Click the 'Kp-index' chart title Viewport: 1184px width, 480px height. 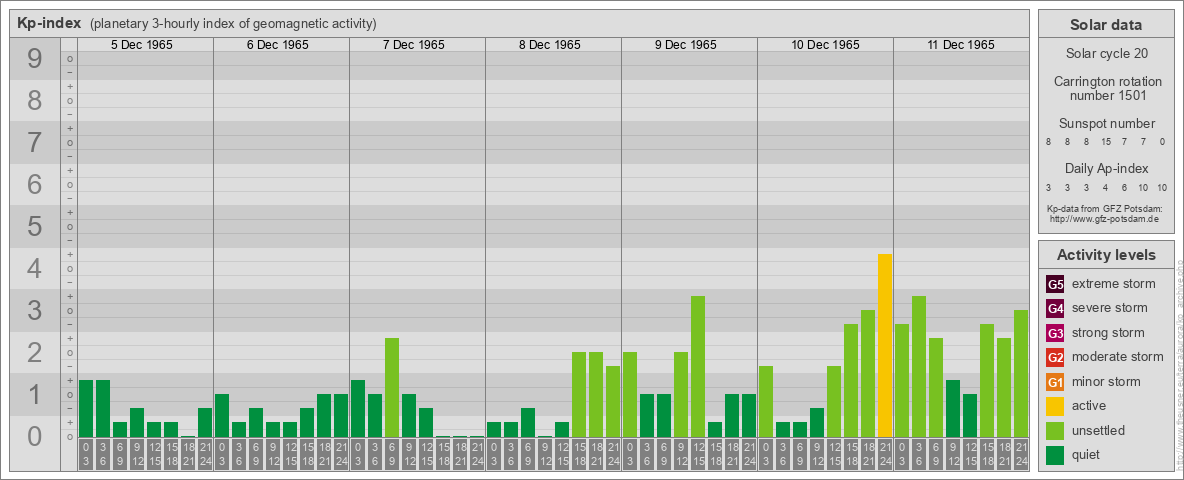[49, 23]
